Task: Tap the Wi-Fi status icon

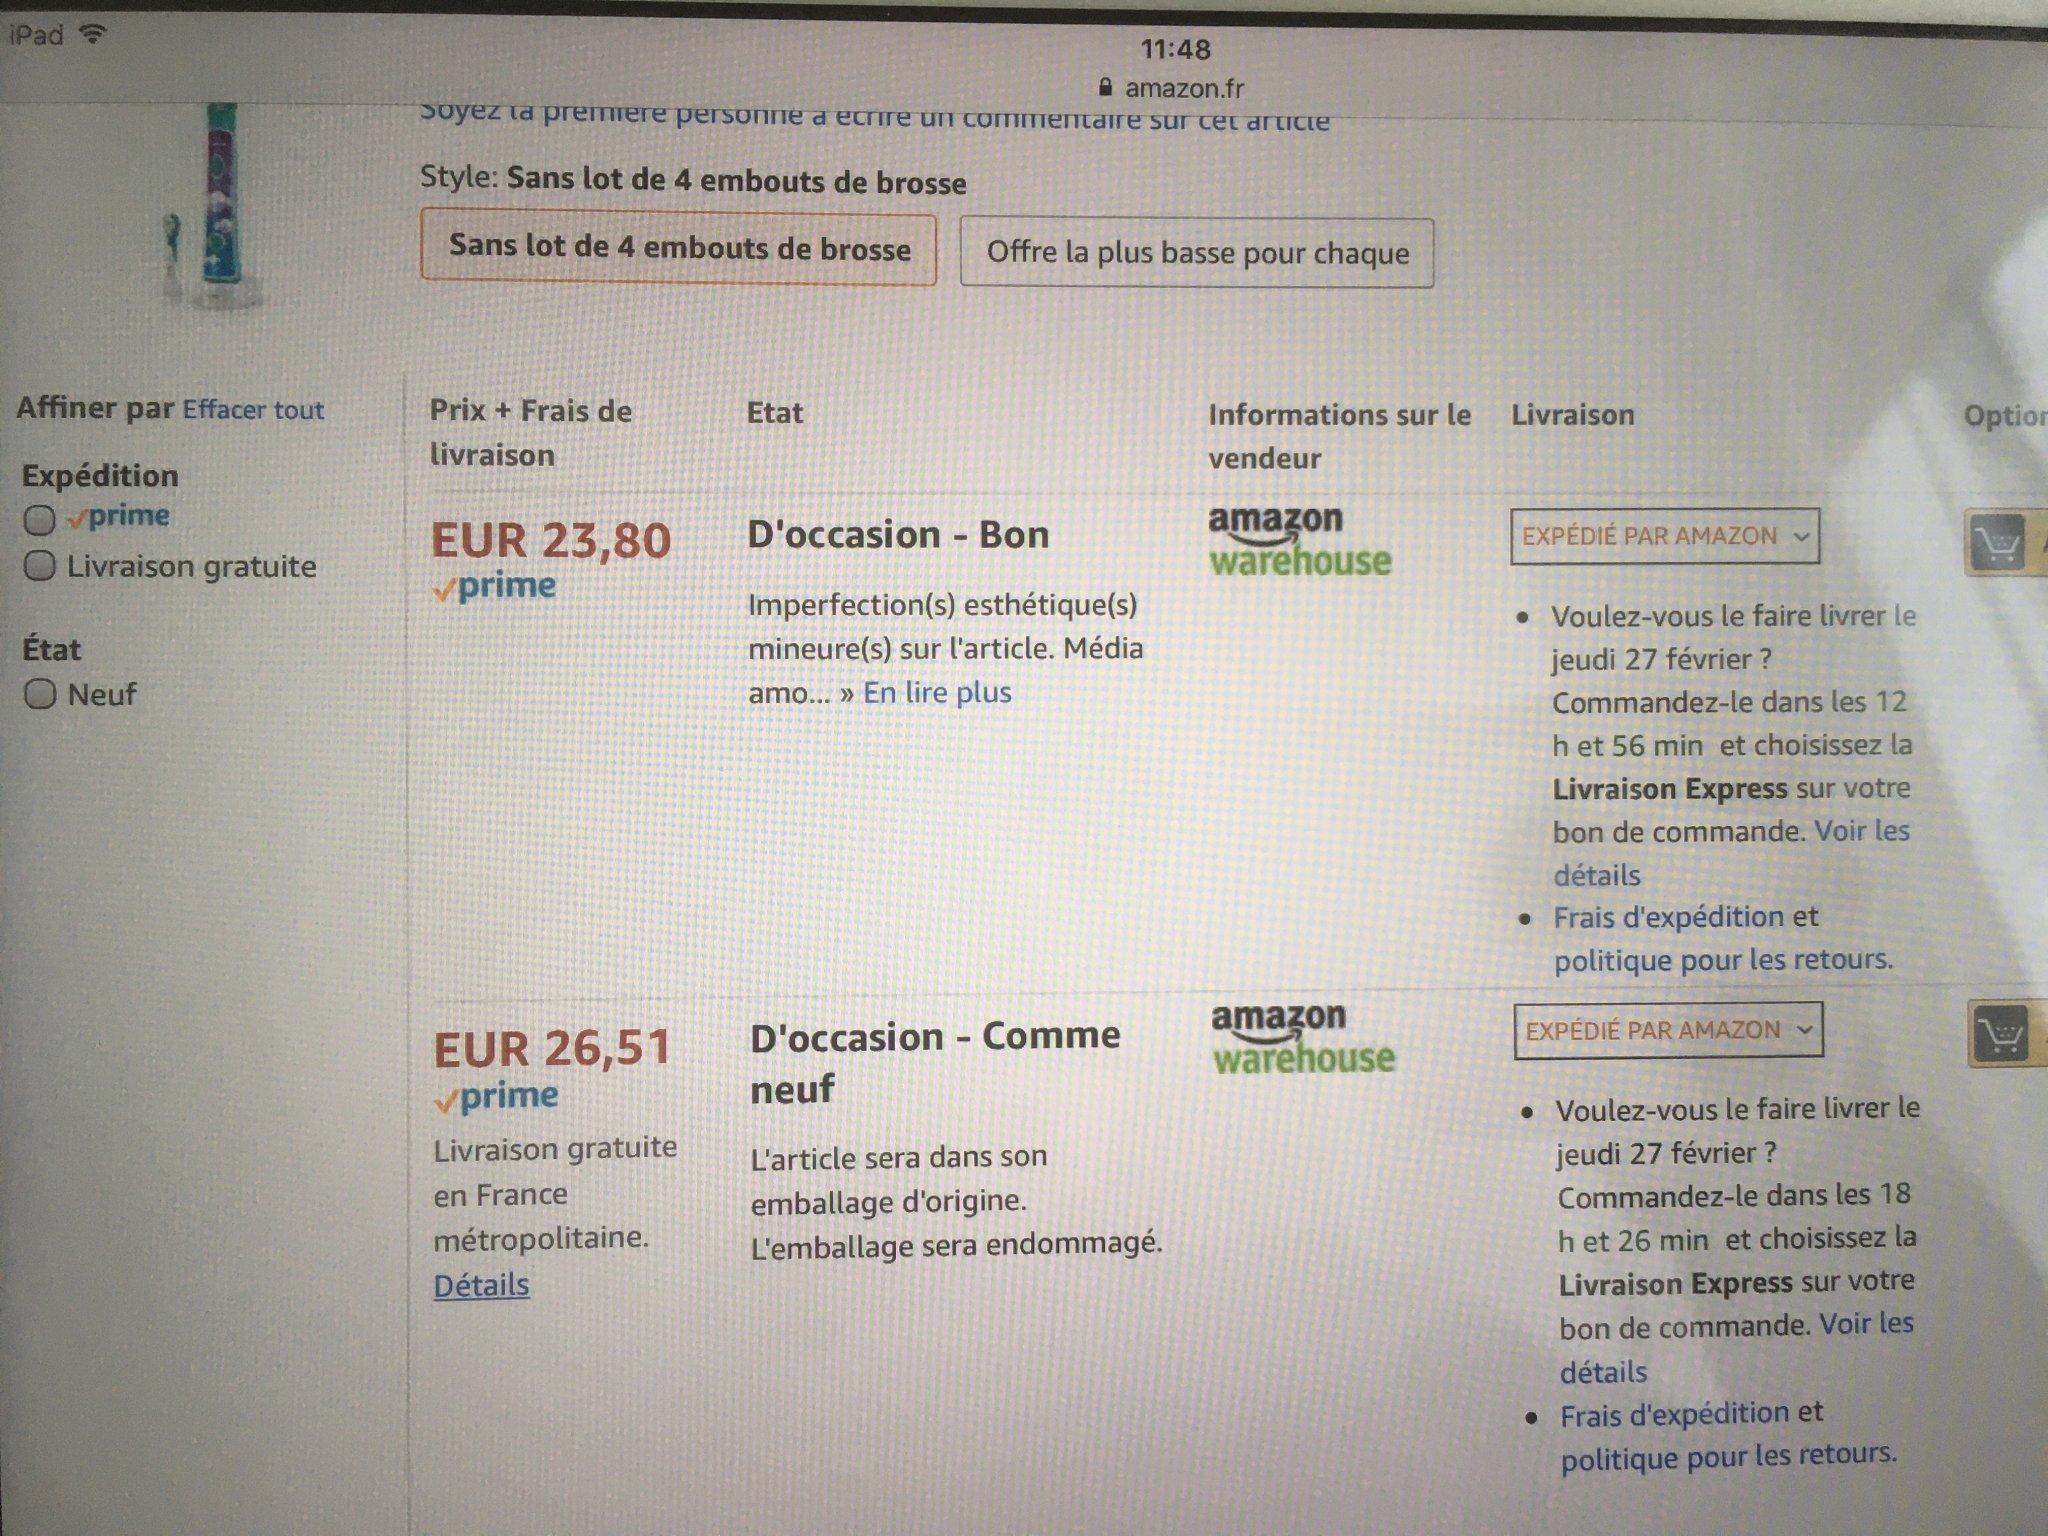Action: point(93,35)
